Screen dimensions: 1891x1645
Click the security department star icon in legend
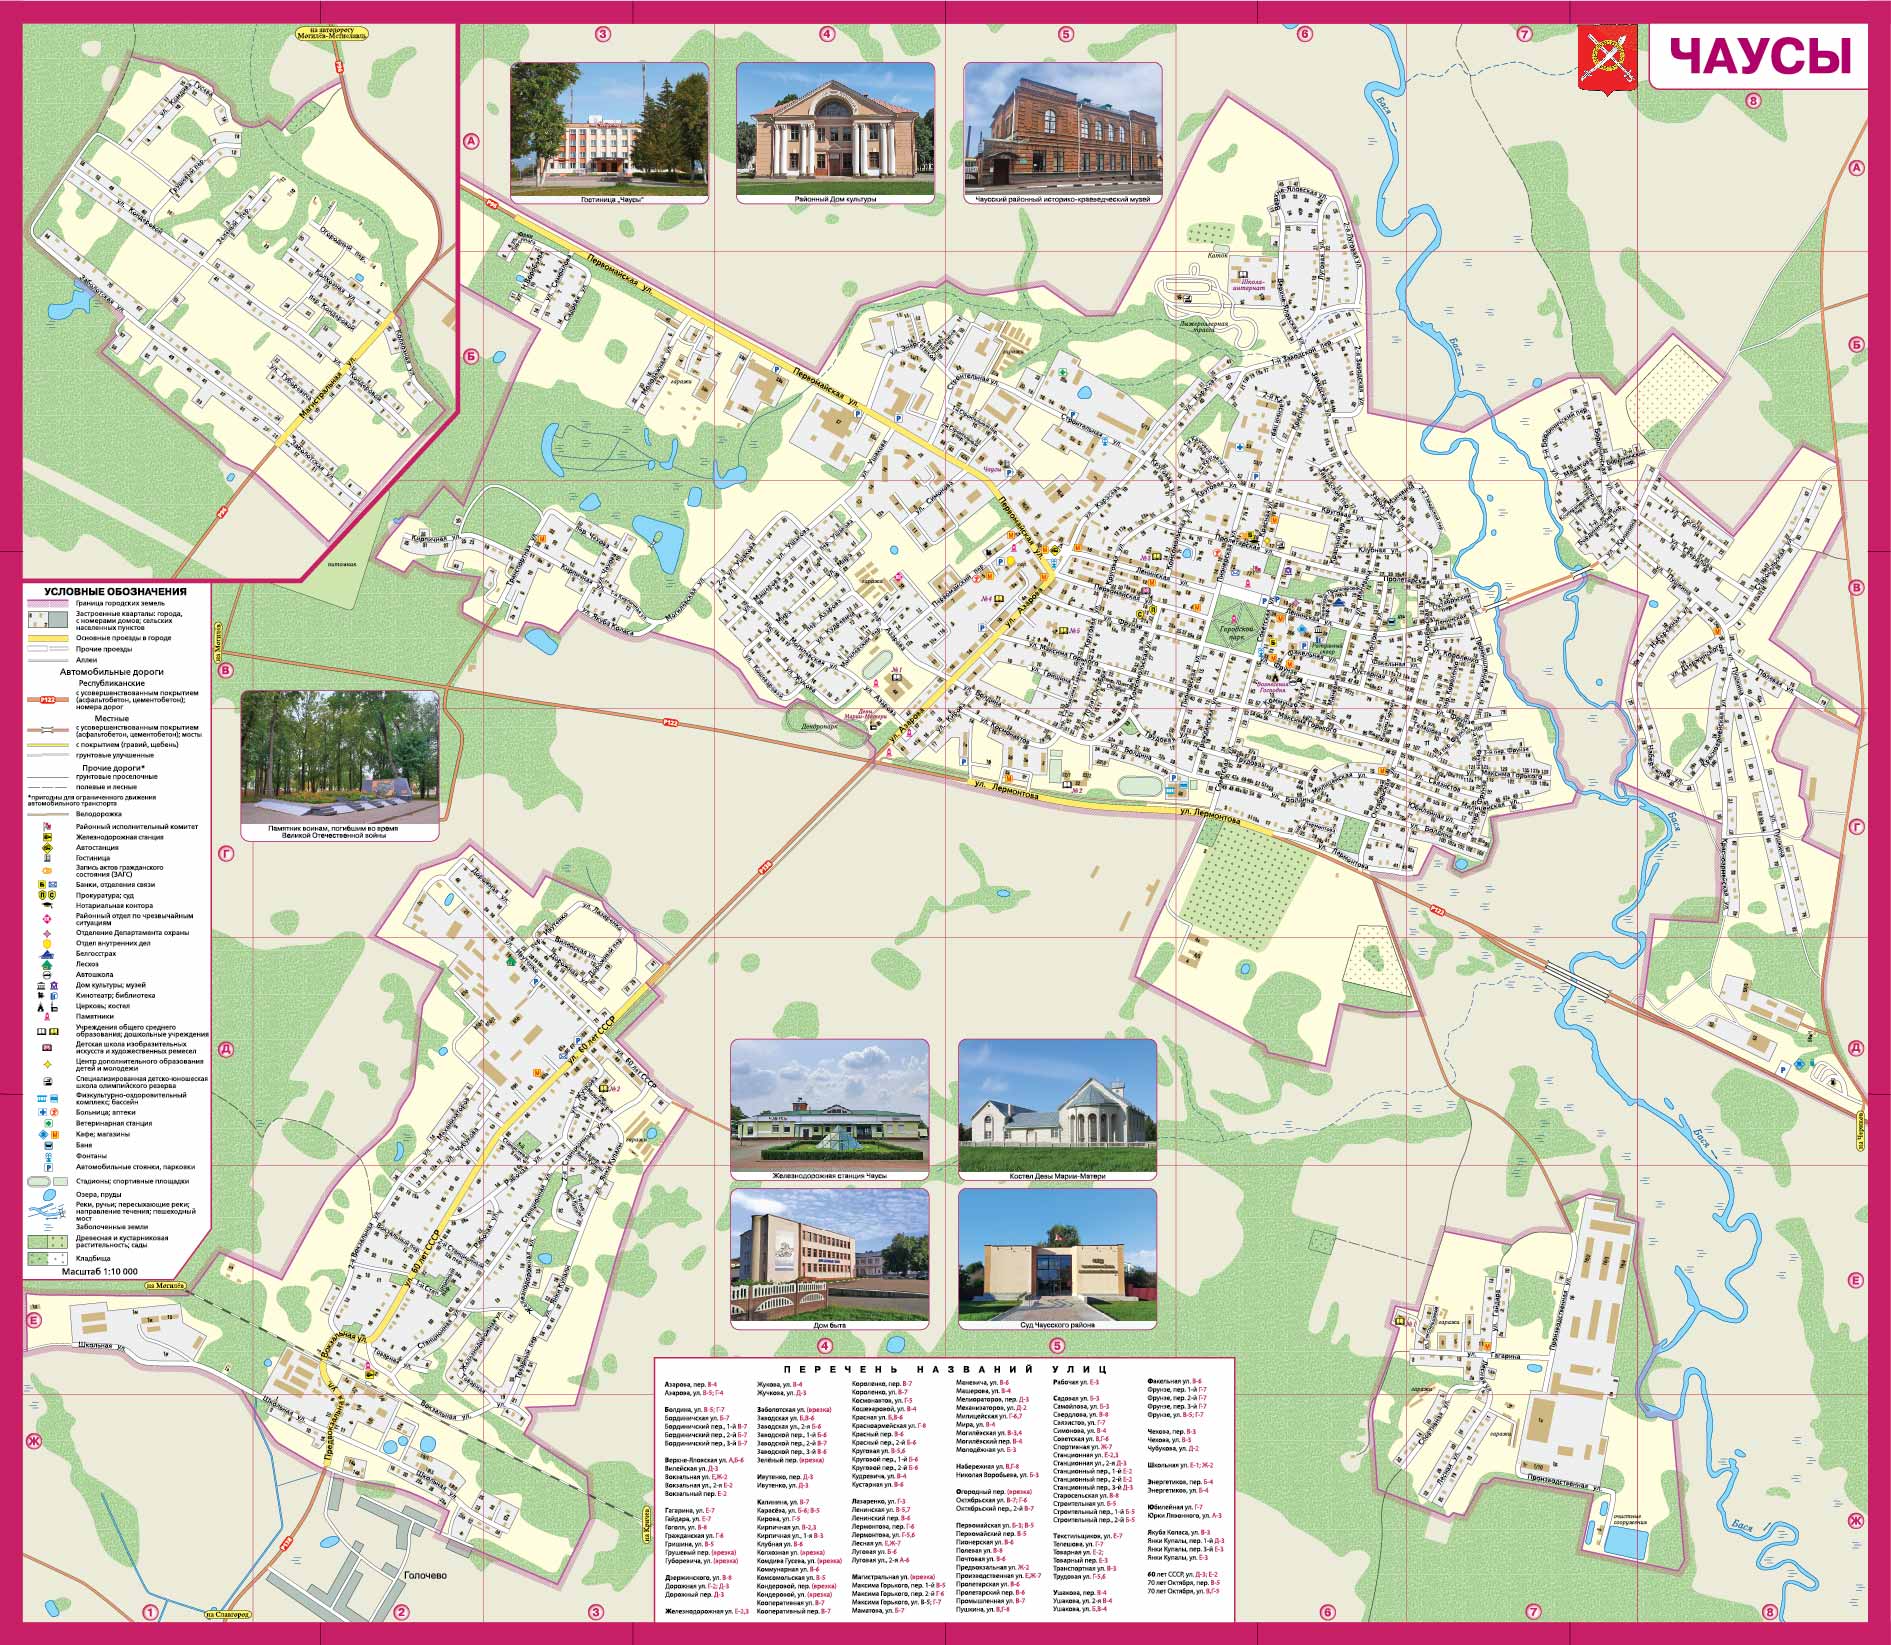47,933
